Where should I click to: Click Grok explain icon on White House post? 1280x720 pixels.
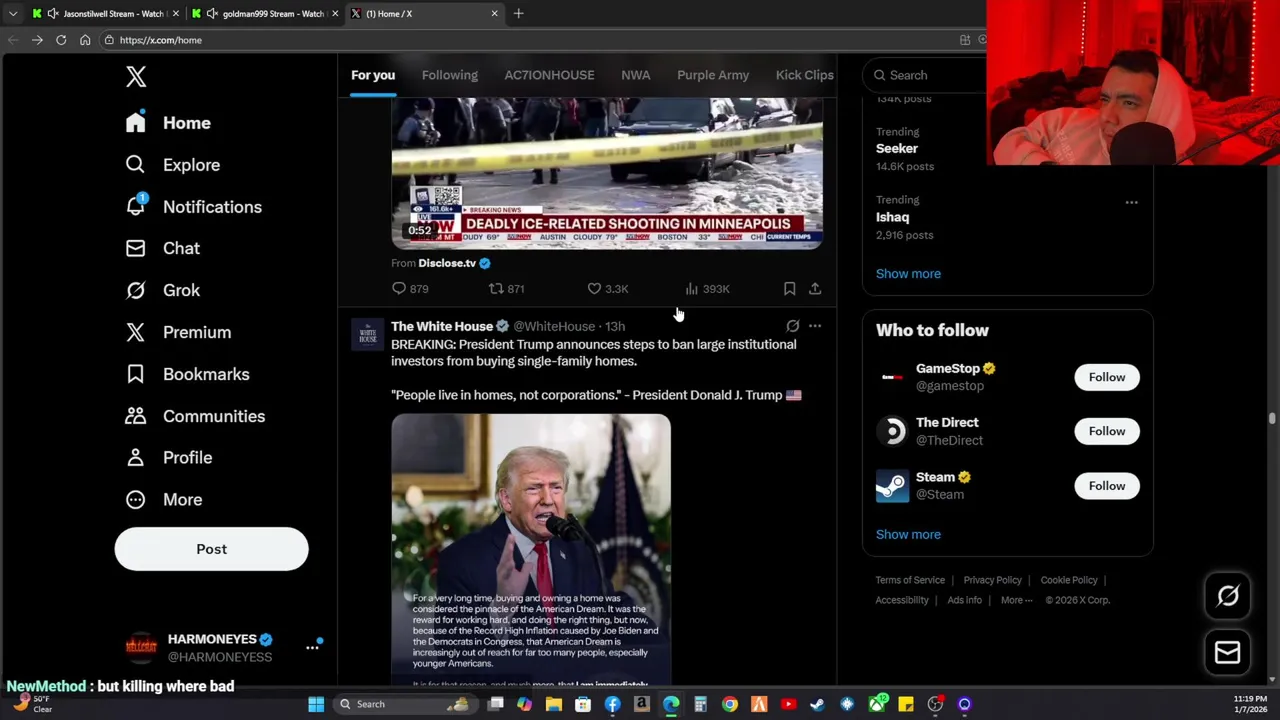point(792,326)
